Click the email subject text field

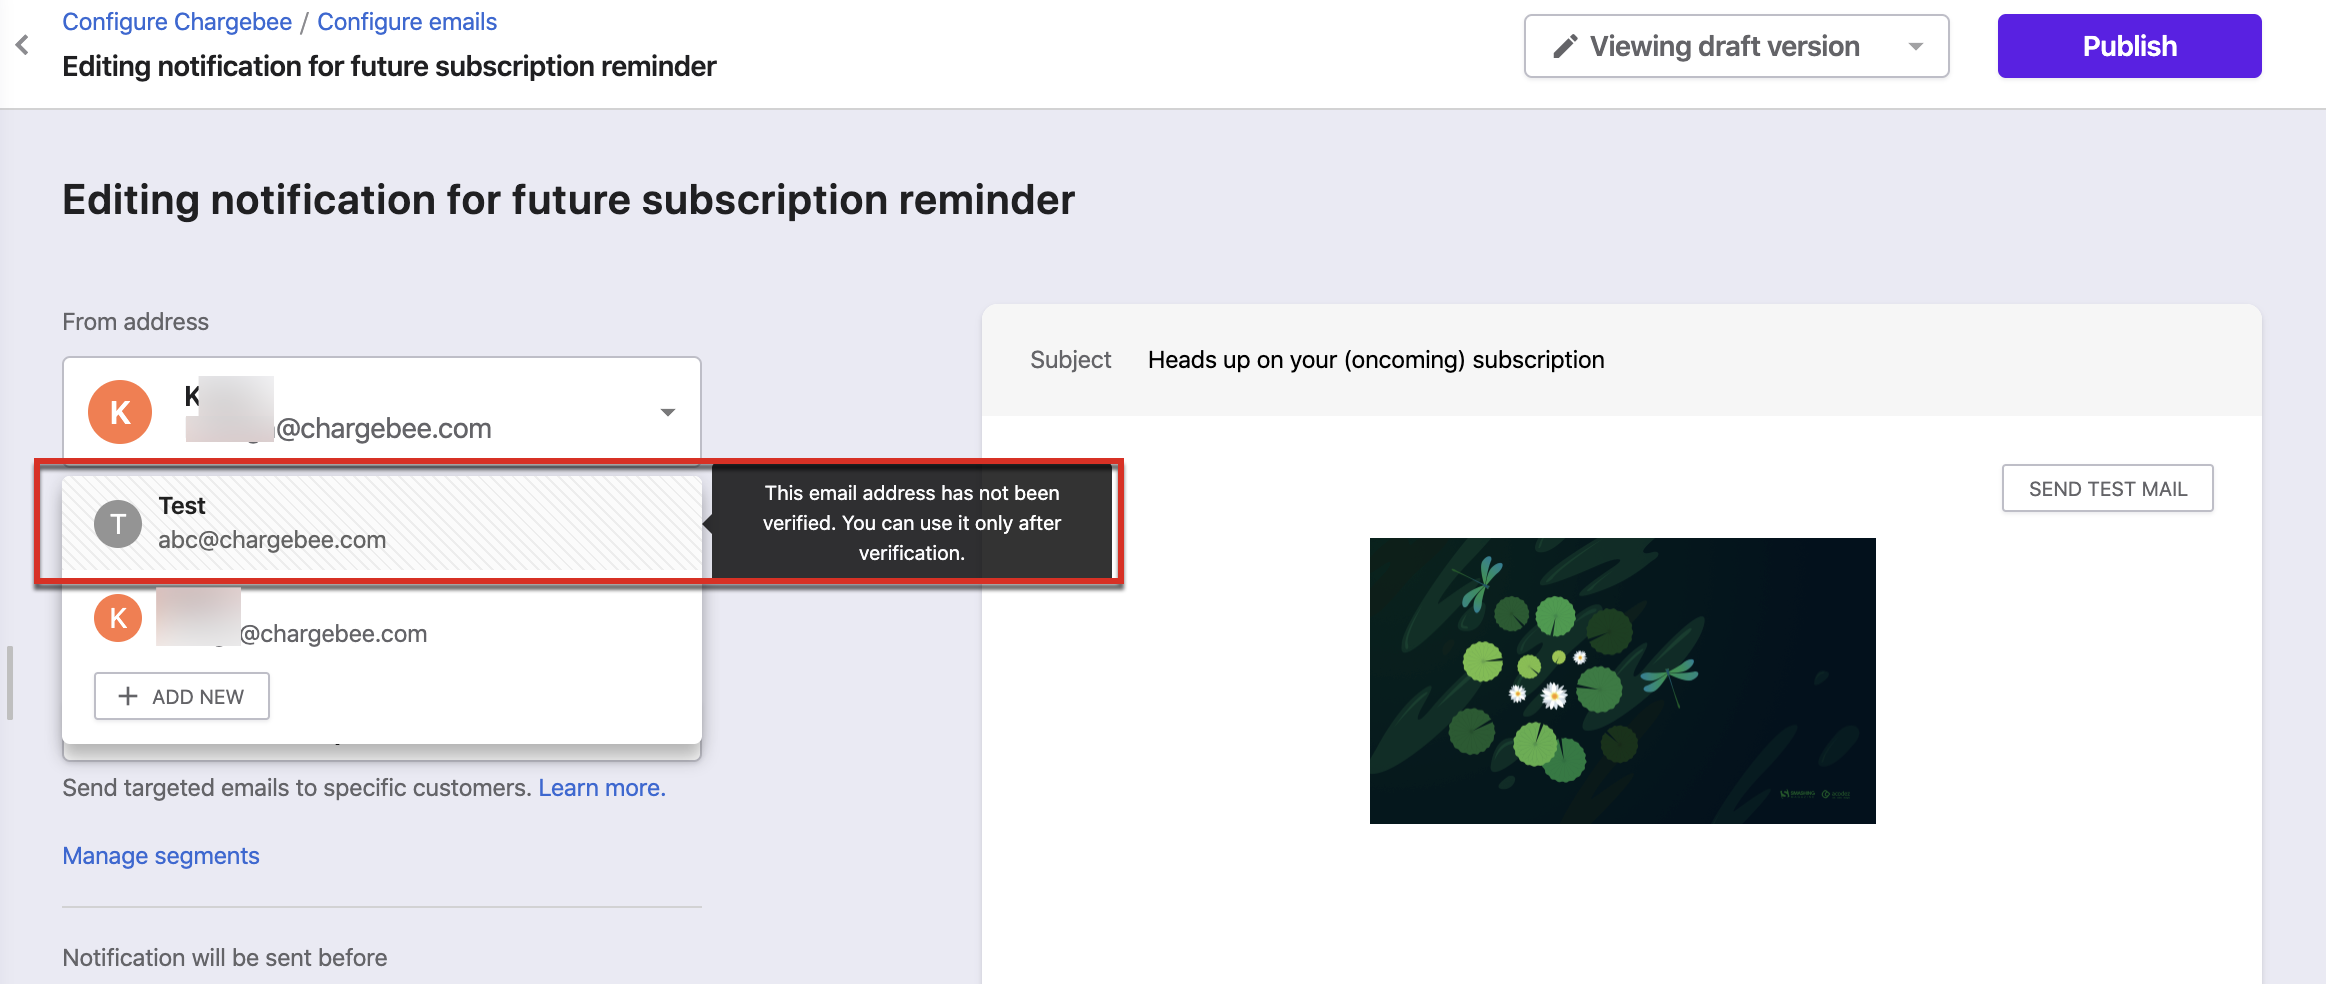point(1376,360)
